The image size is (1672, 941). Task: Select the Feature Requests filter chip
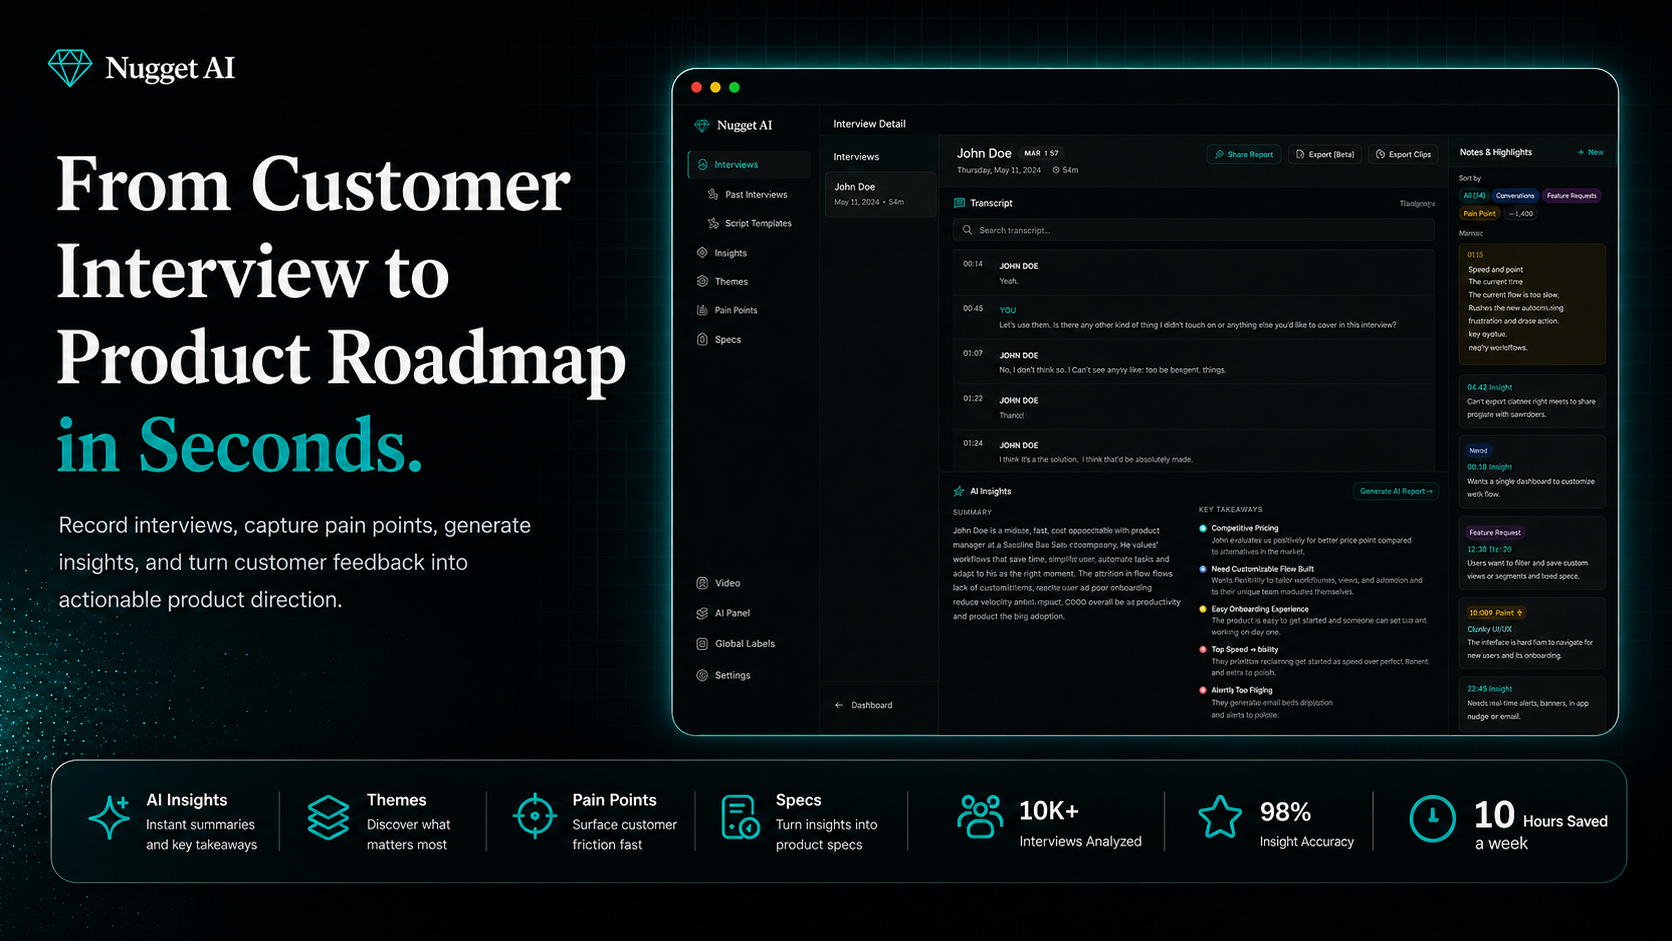click(1571, 196)
